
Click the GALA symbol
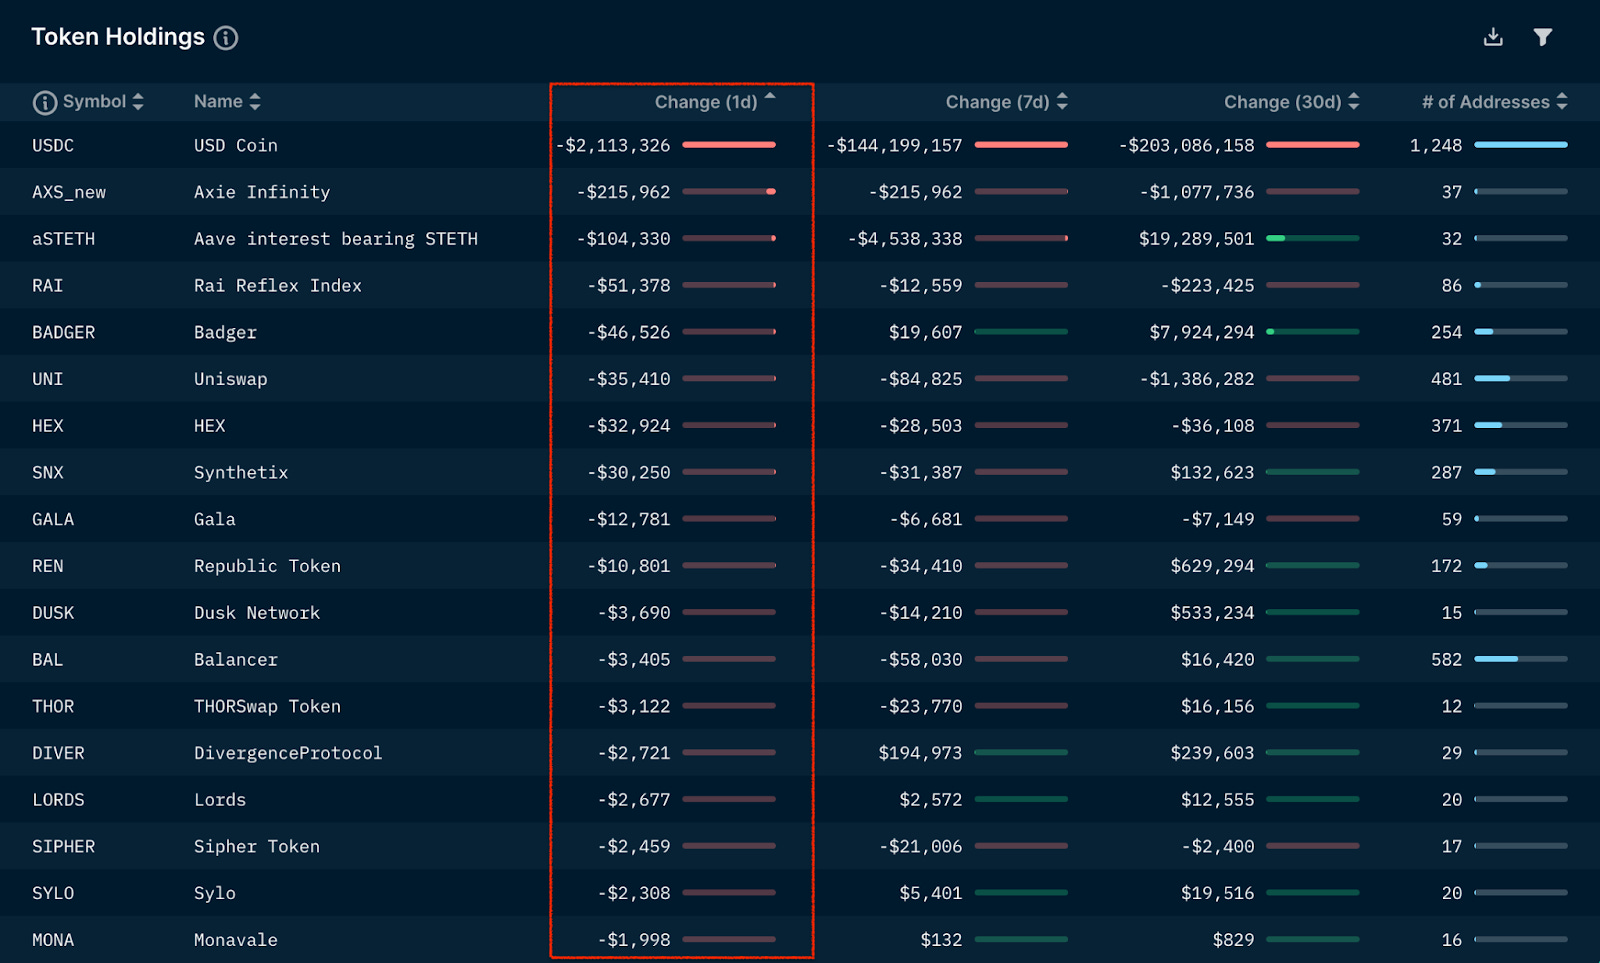point(53,519)
